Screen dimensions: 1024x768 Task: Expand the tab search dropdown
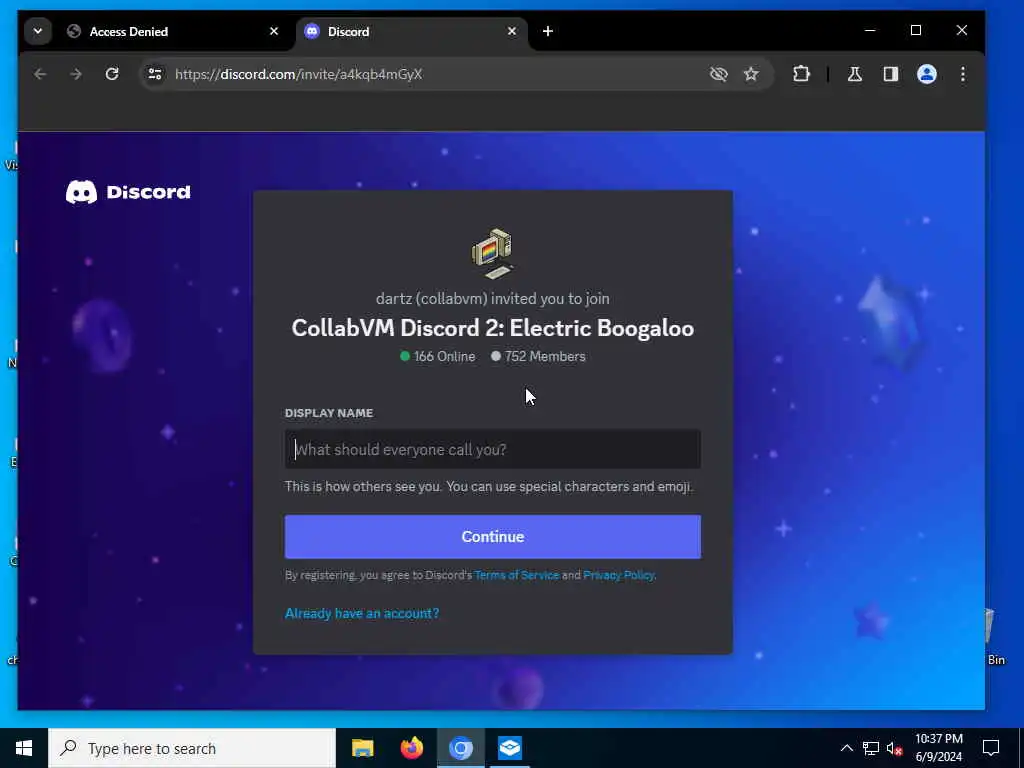38,31
